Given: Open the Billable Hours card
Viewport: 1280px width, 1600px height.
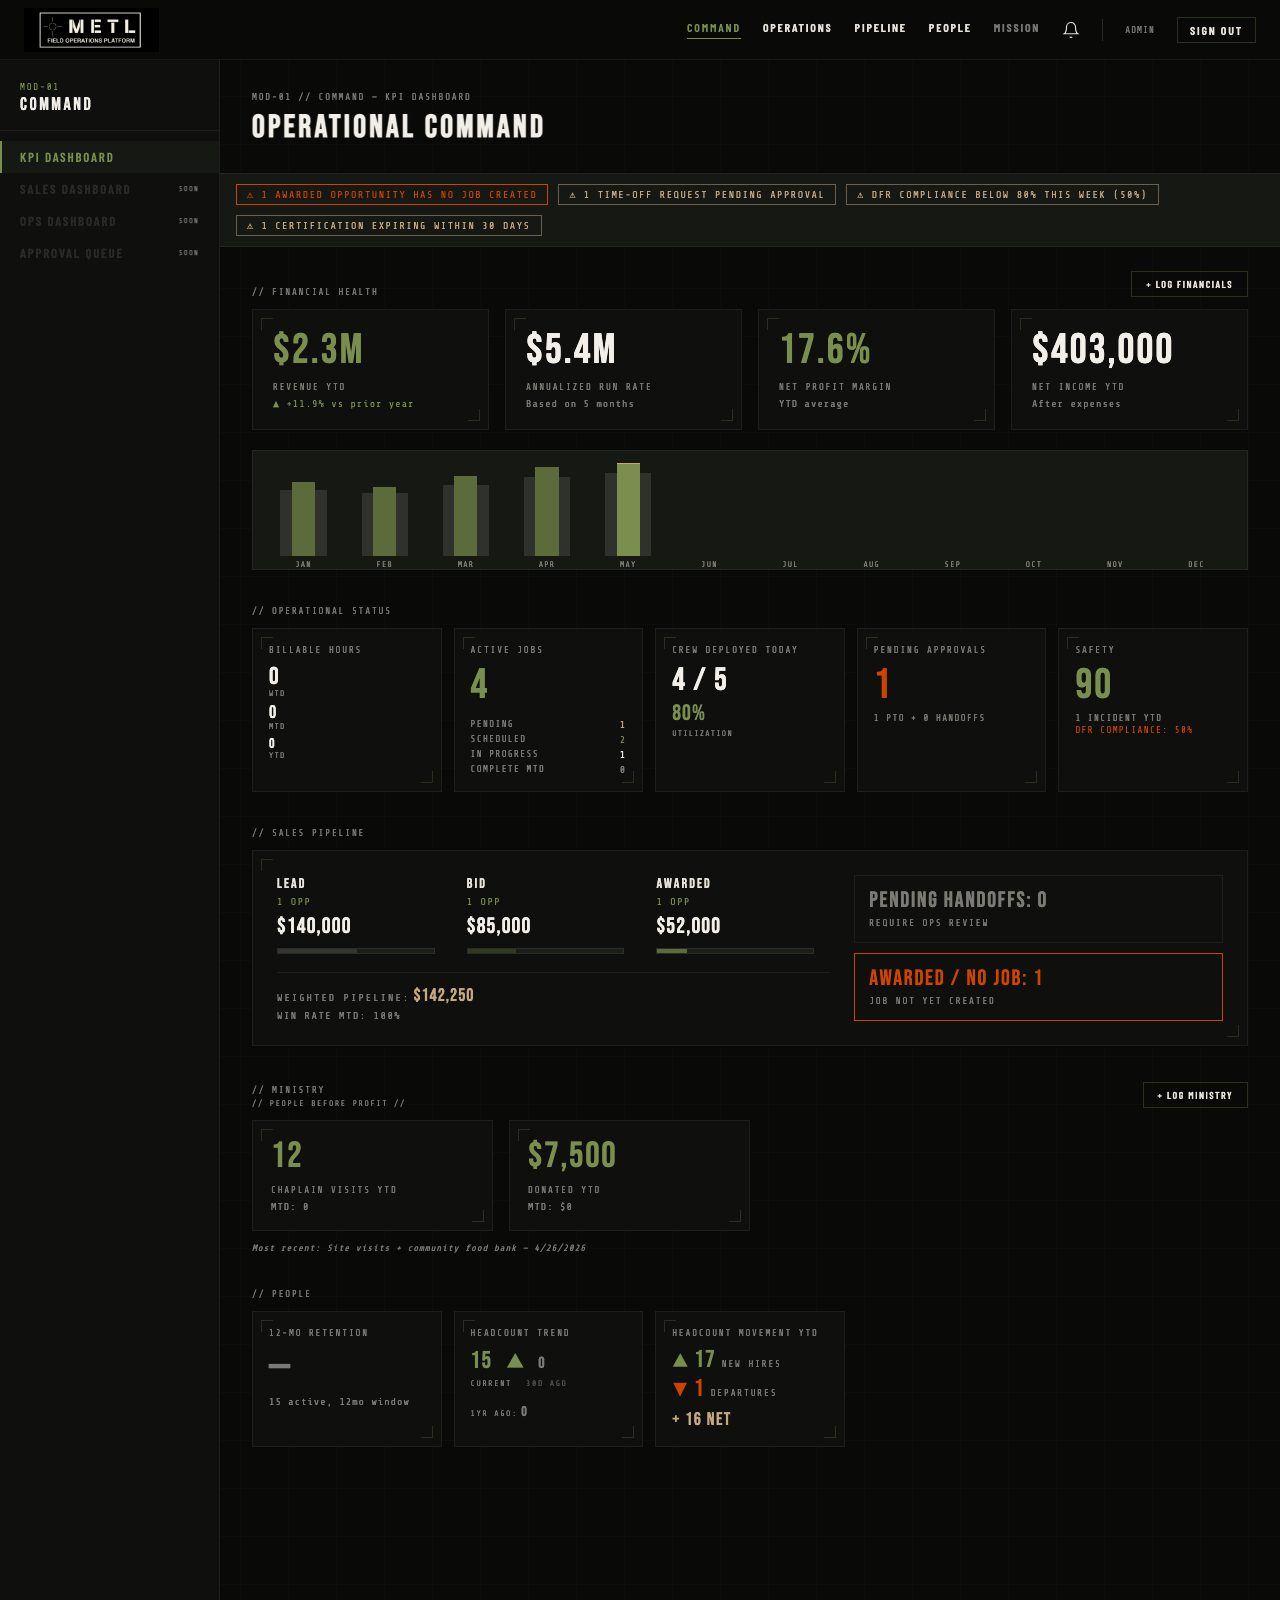Looking at the screenshot, I should click(x=347, y=710).
